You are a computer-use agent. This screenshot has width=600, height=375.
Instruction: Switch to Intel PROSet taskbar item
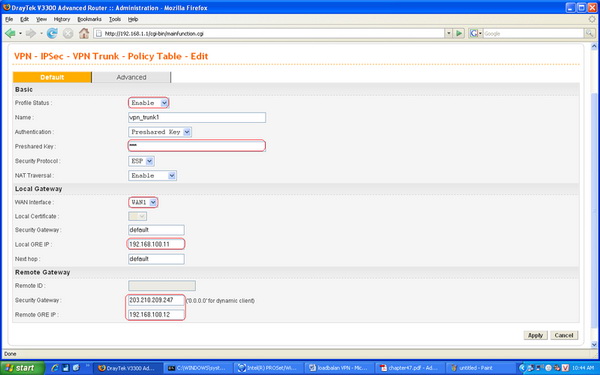(269, 368)
